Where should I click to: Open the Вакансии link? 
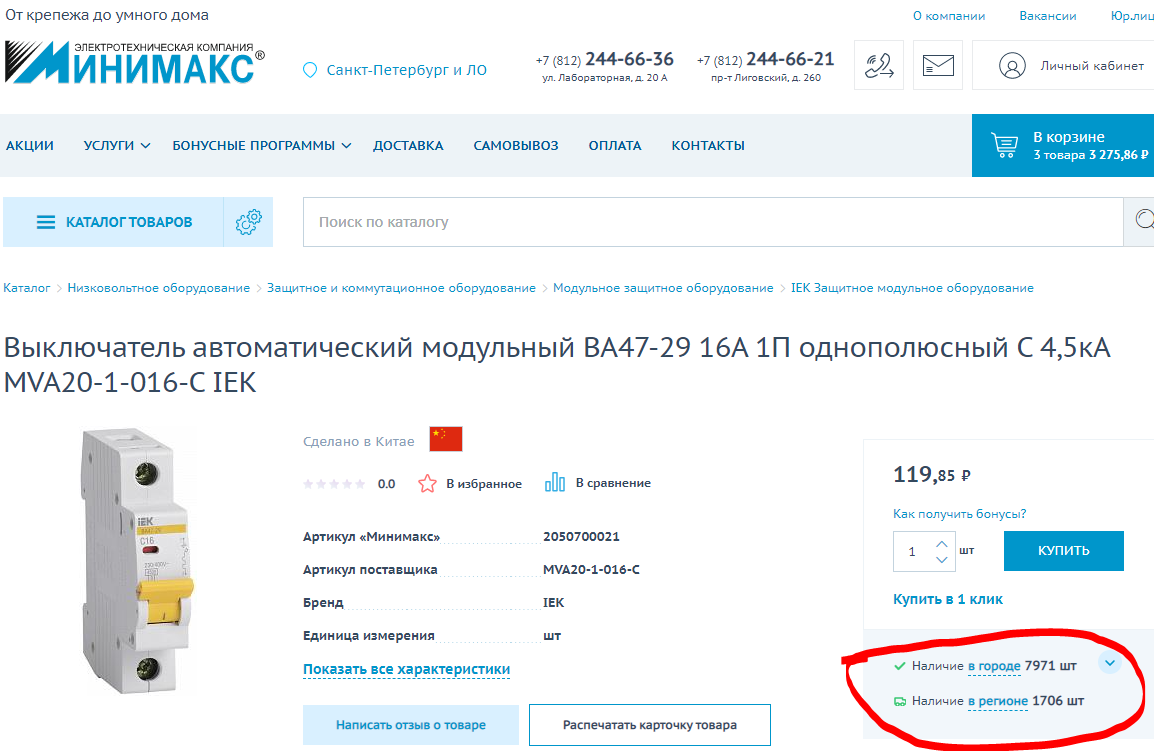1047,16
